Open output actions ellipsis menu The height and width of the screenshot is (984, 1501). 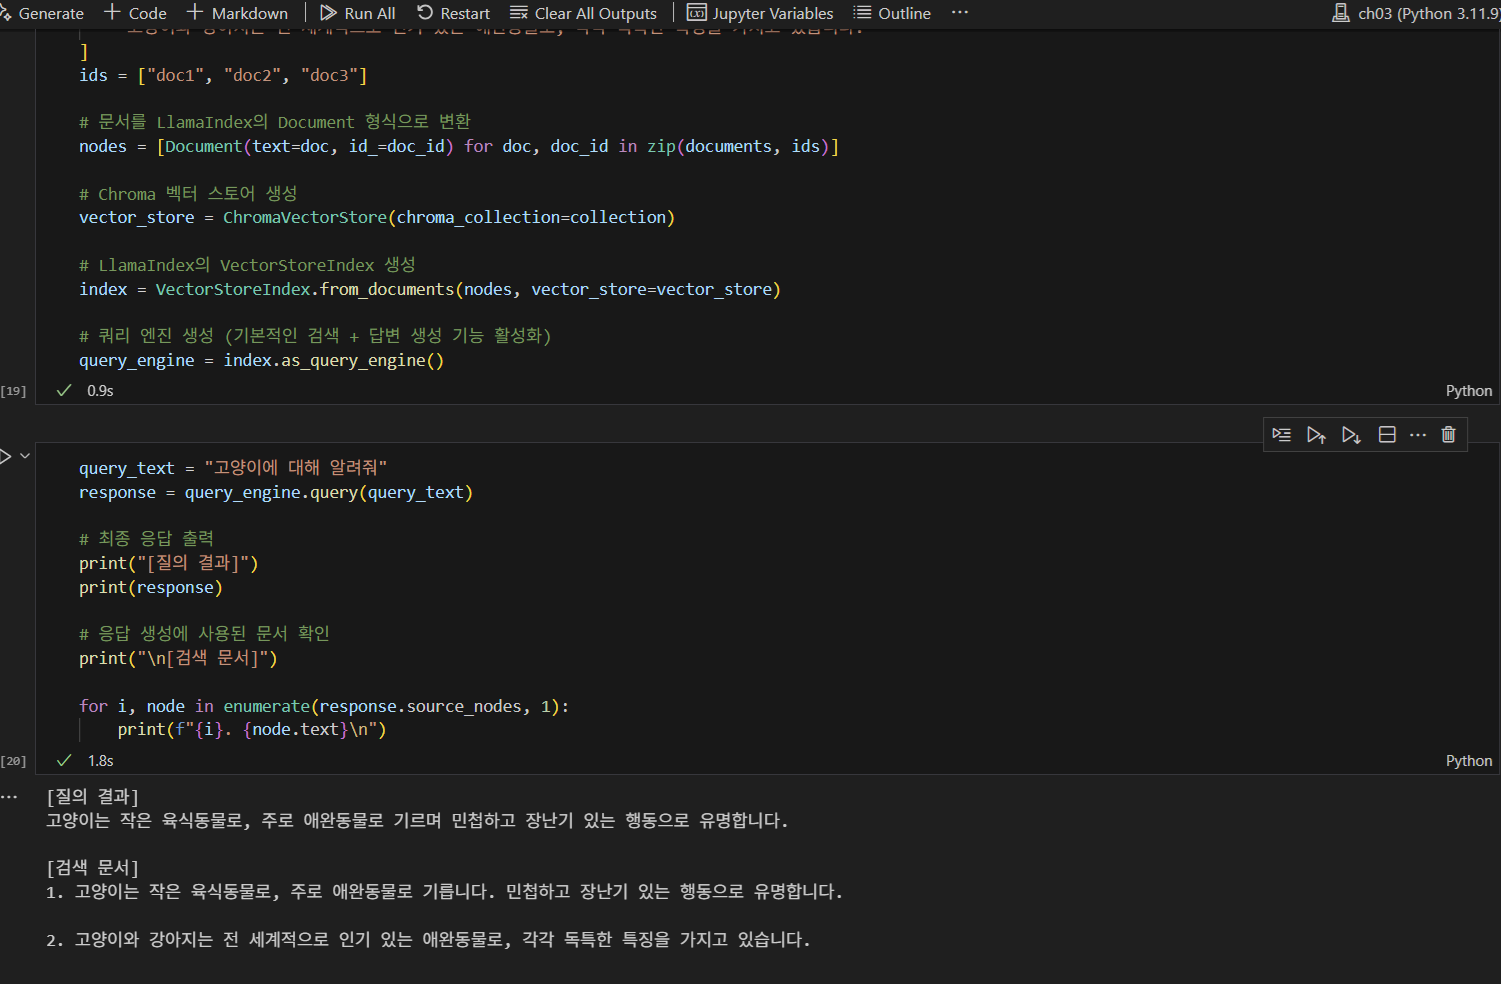pos(9,797)
